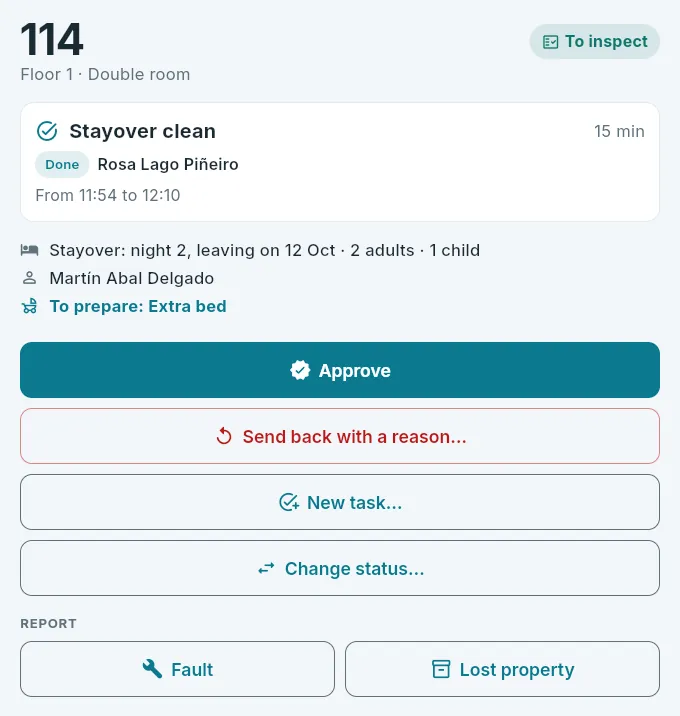Open Change status options

(x=340, y=568)
